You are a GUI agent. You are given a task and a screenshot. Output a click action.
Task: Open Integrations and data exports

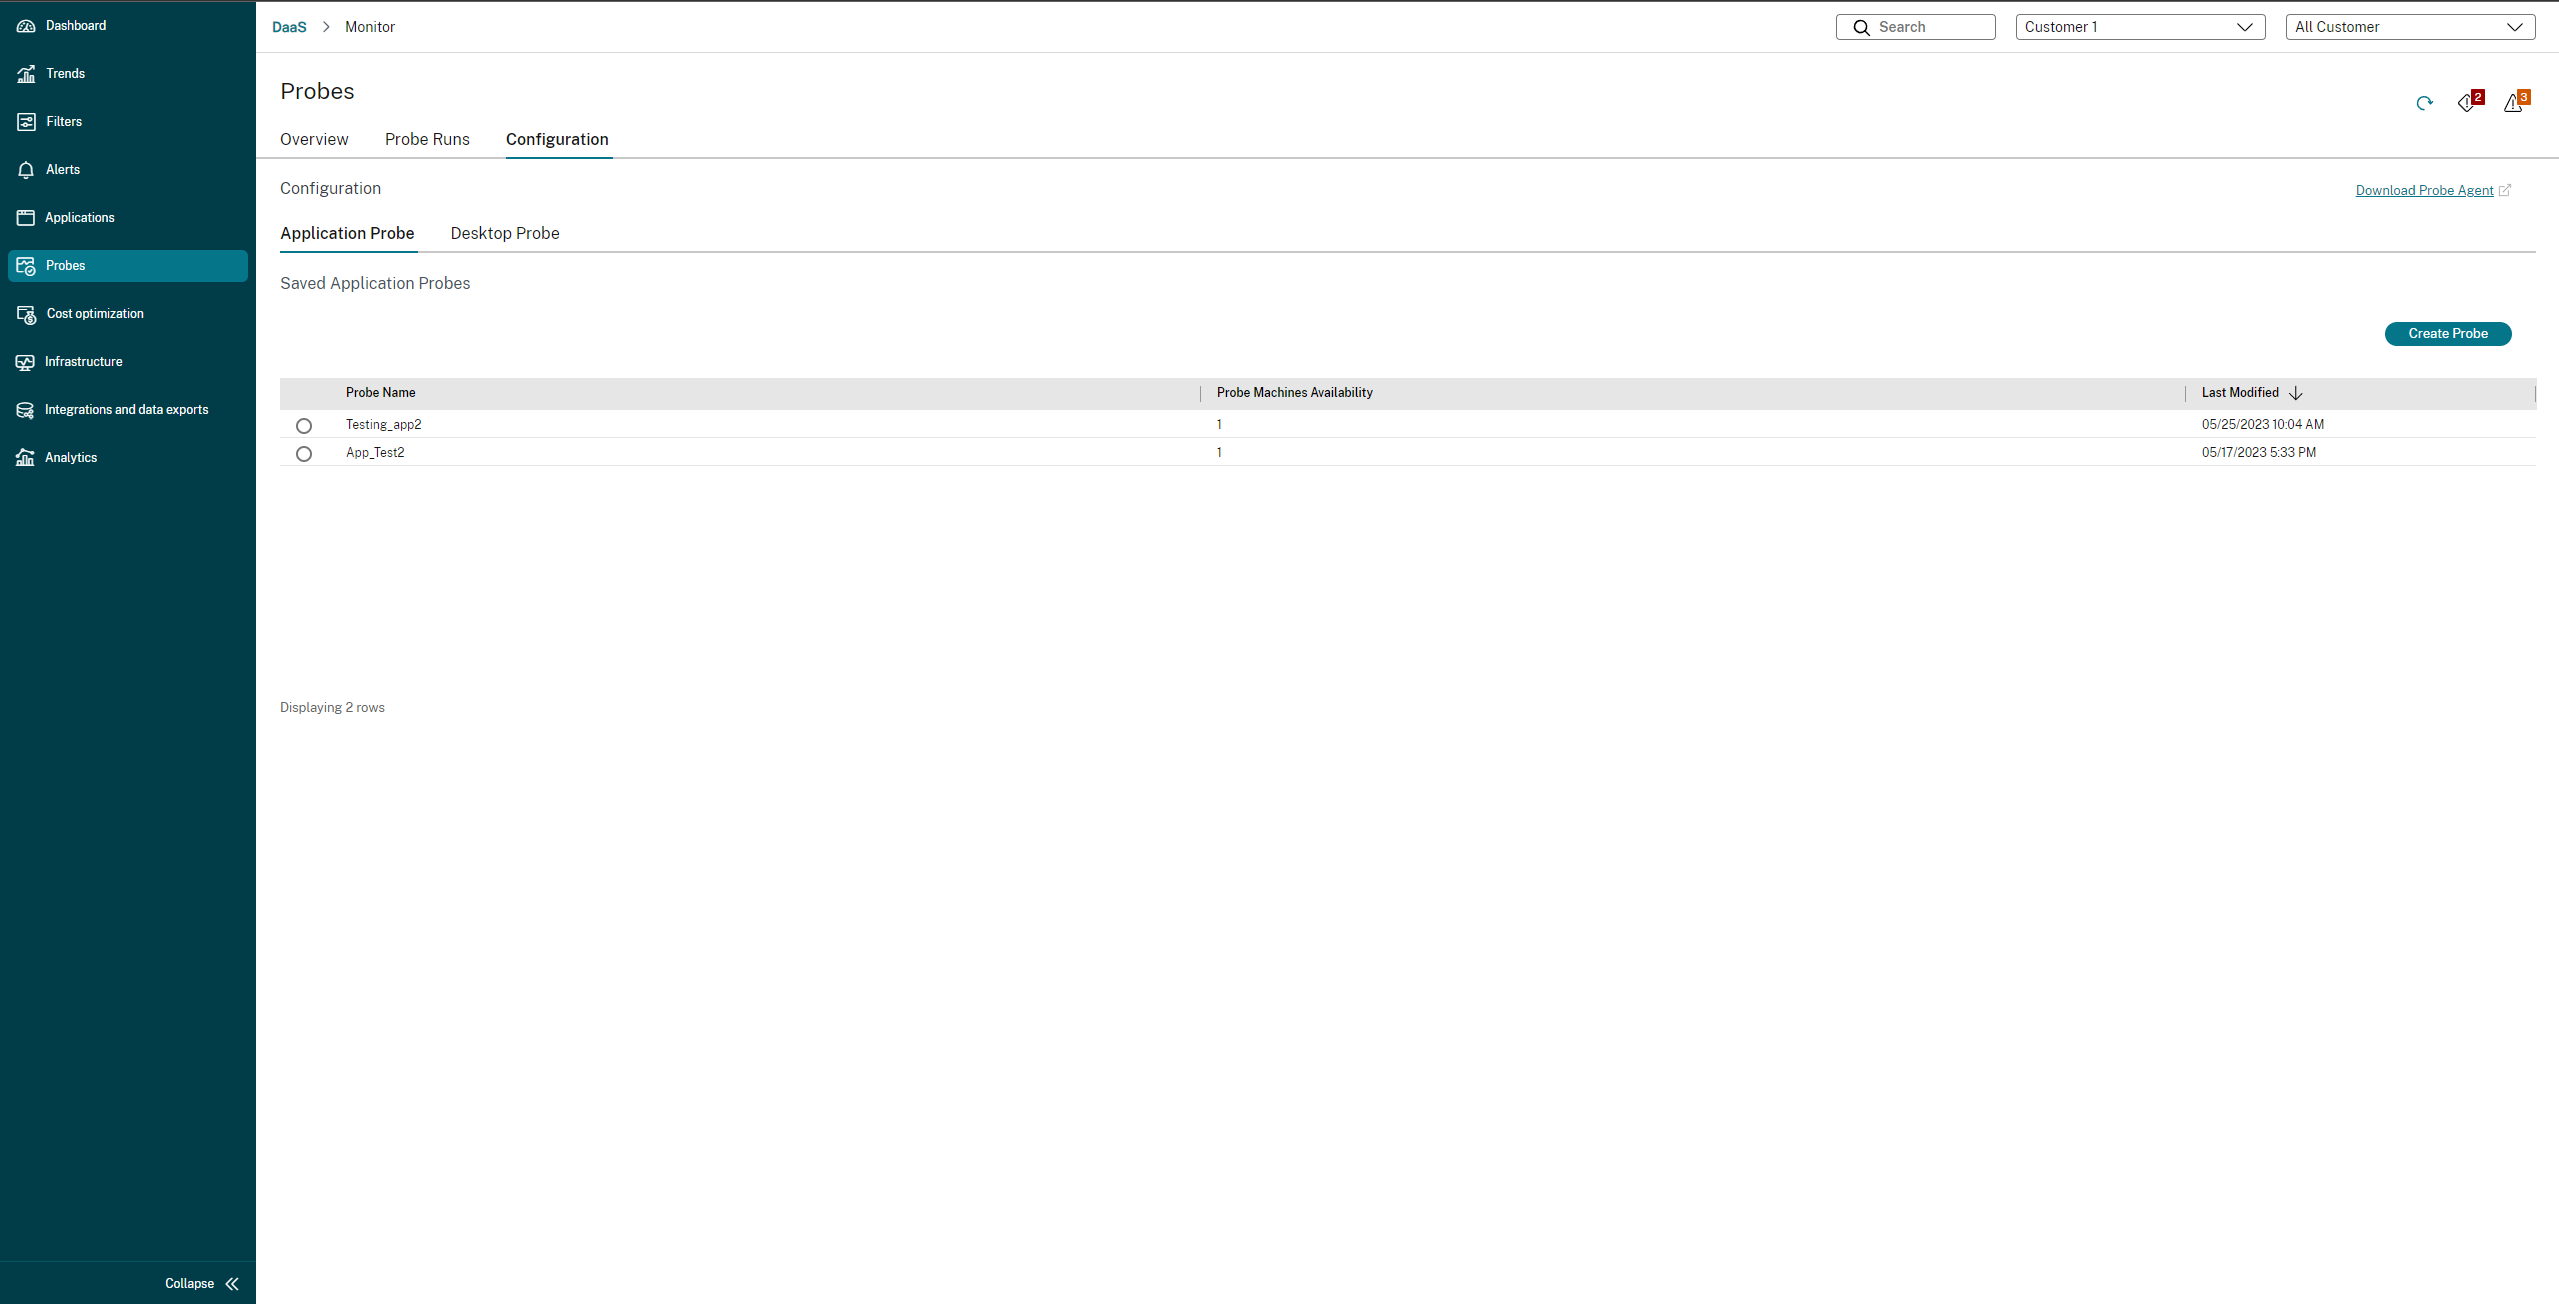(x=126, y=410)
